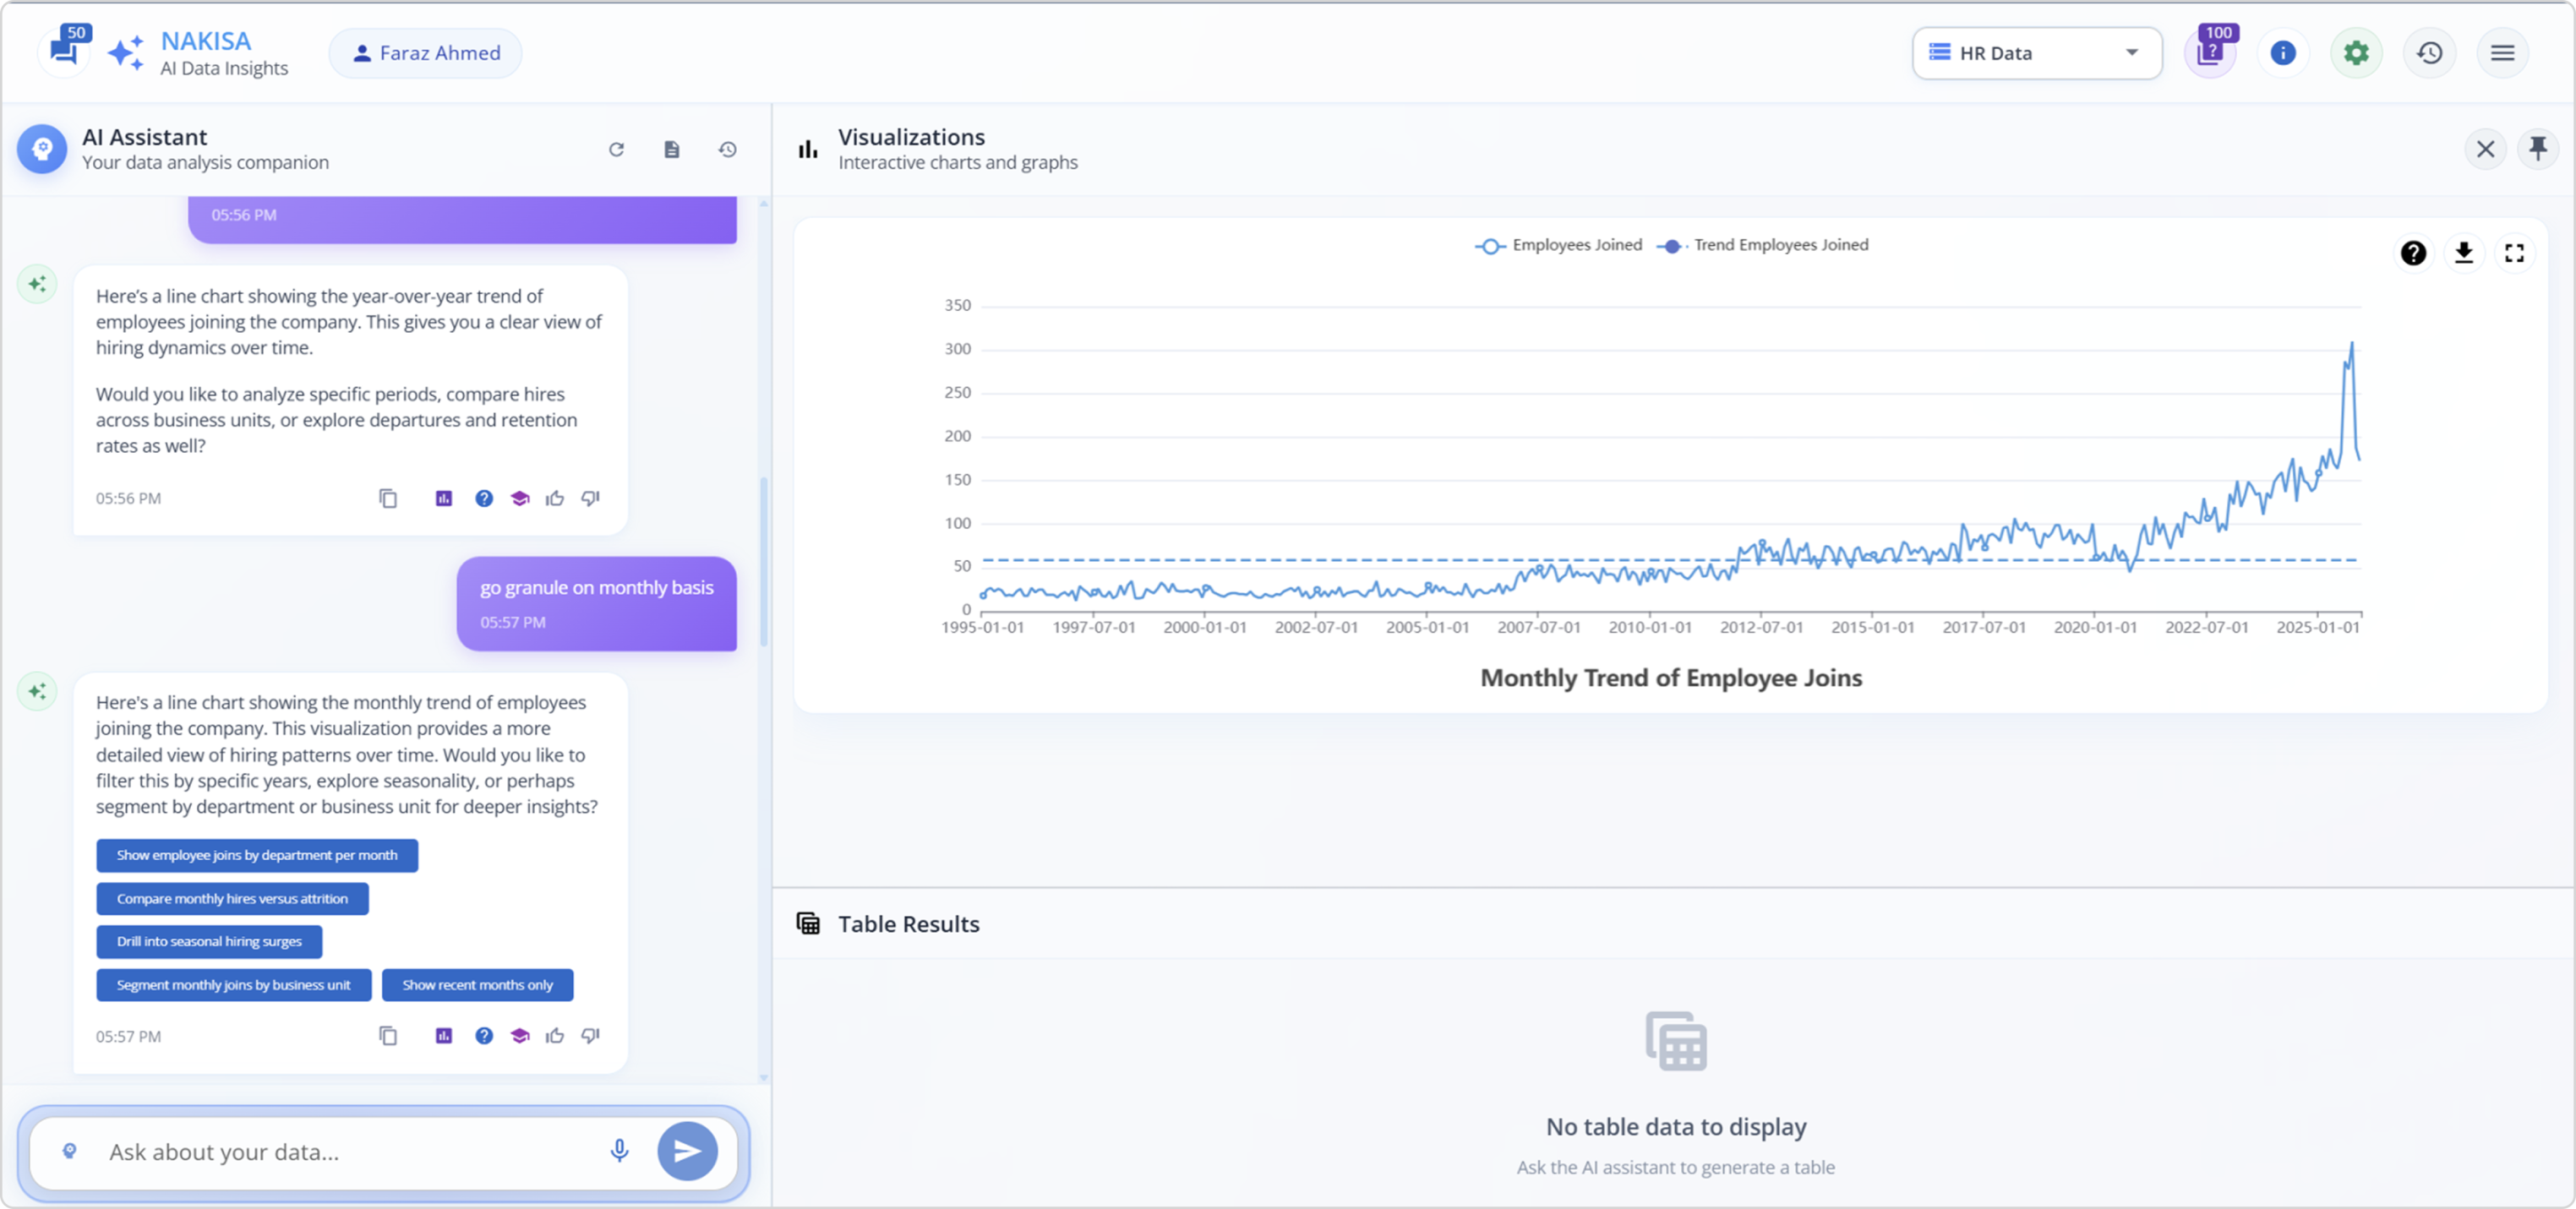
Task: Click Compare monthly hires versus attrition
Action: pyautogui.click(x=232, y=899)
